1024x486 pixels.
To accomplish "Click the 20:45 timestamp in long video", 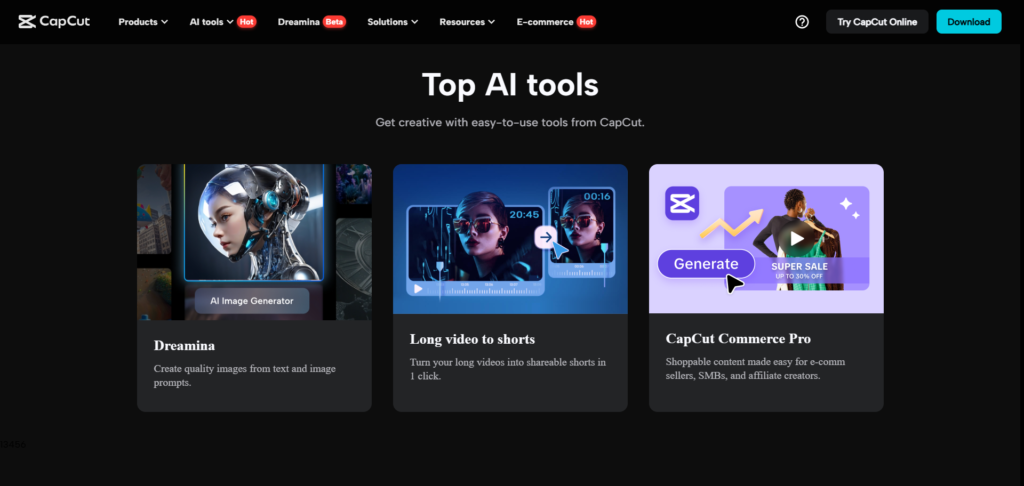I will pyautogui.click(x=524, y=214).
